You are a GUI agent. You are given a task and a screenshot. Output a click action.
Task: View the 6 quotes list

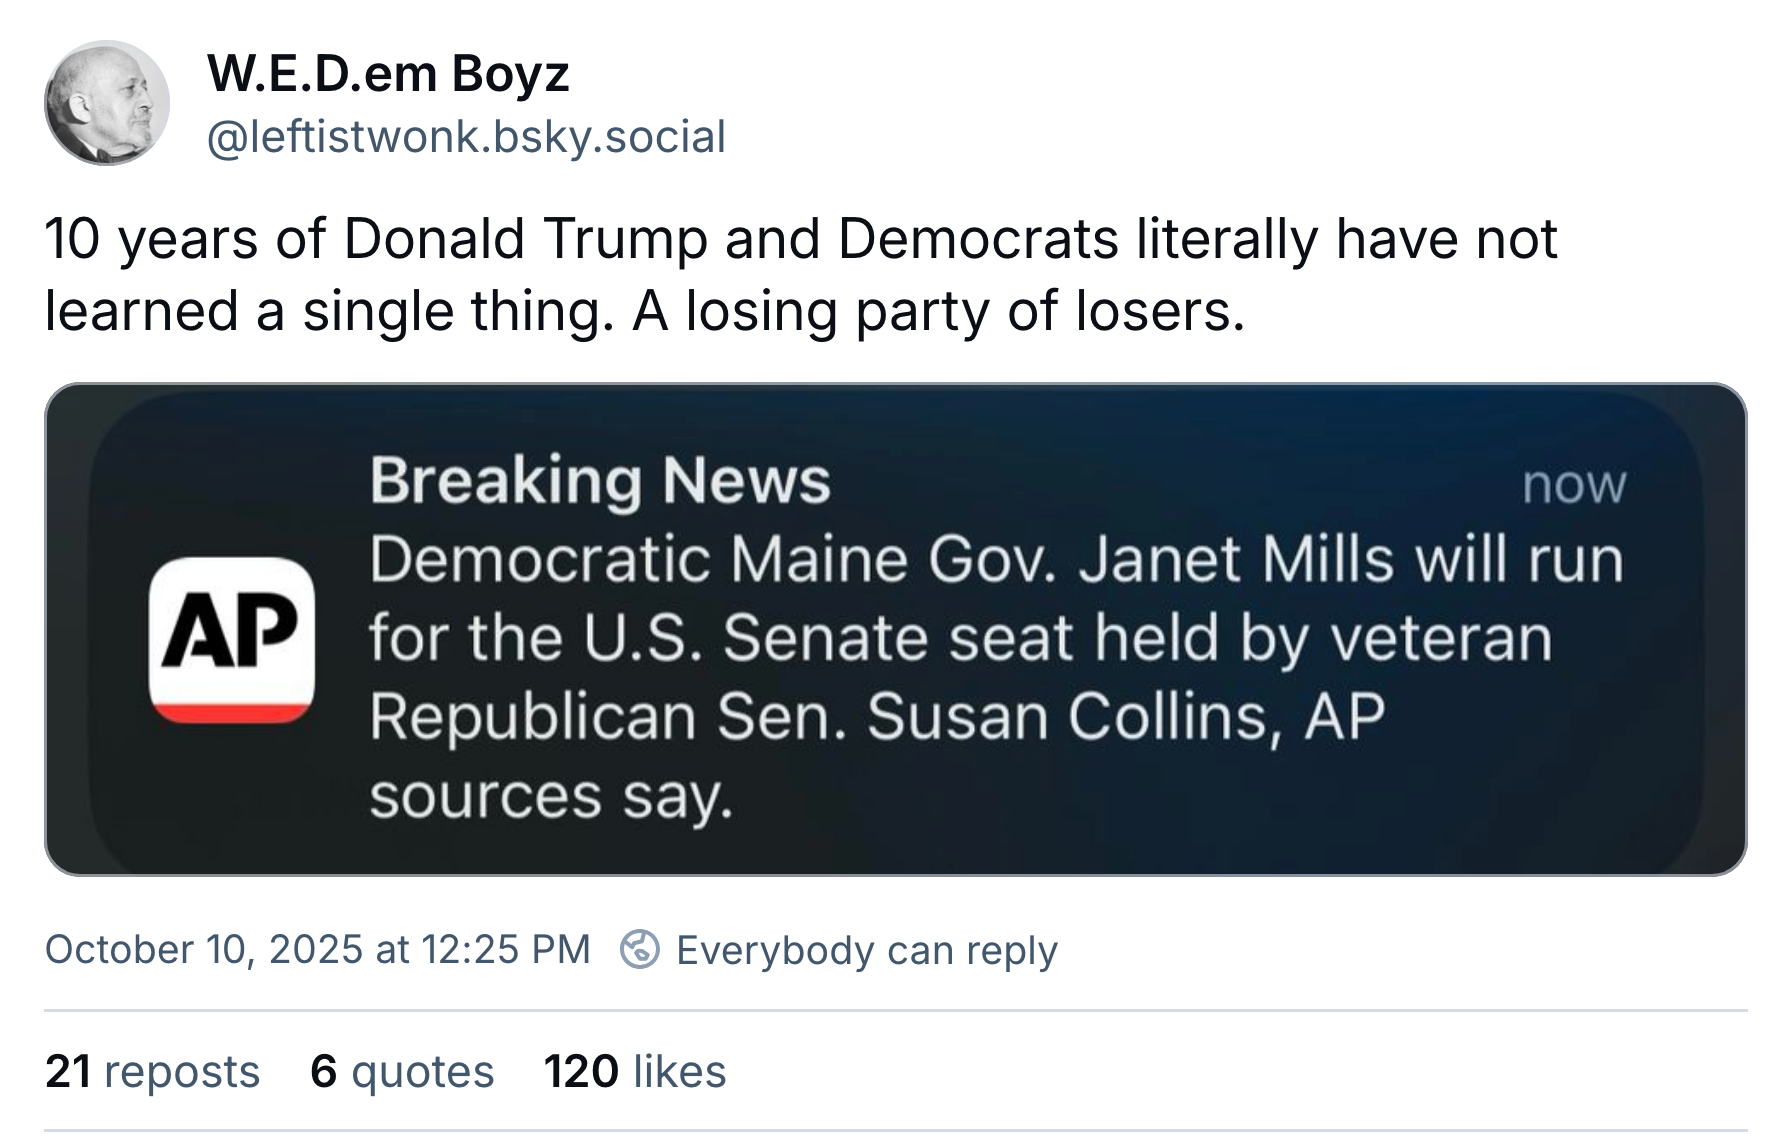pos(402,1071)
